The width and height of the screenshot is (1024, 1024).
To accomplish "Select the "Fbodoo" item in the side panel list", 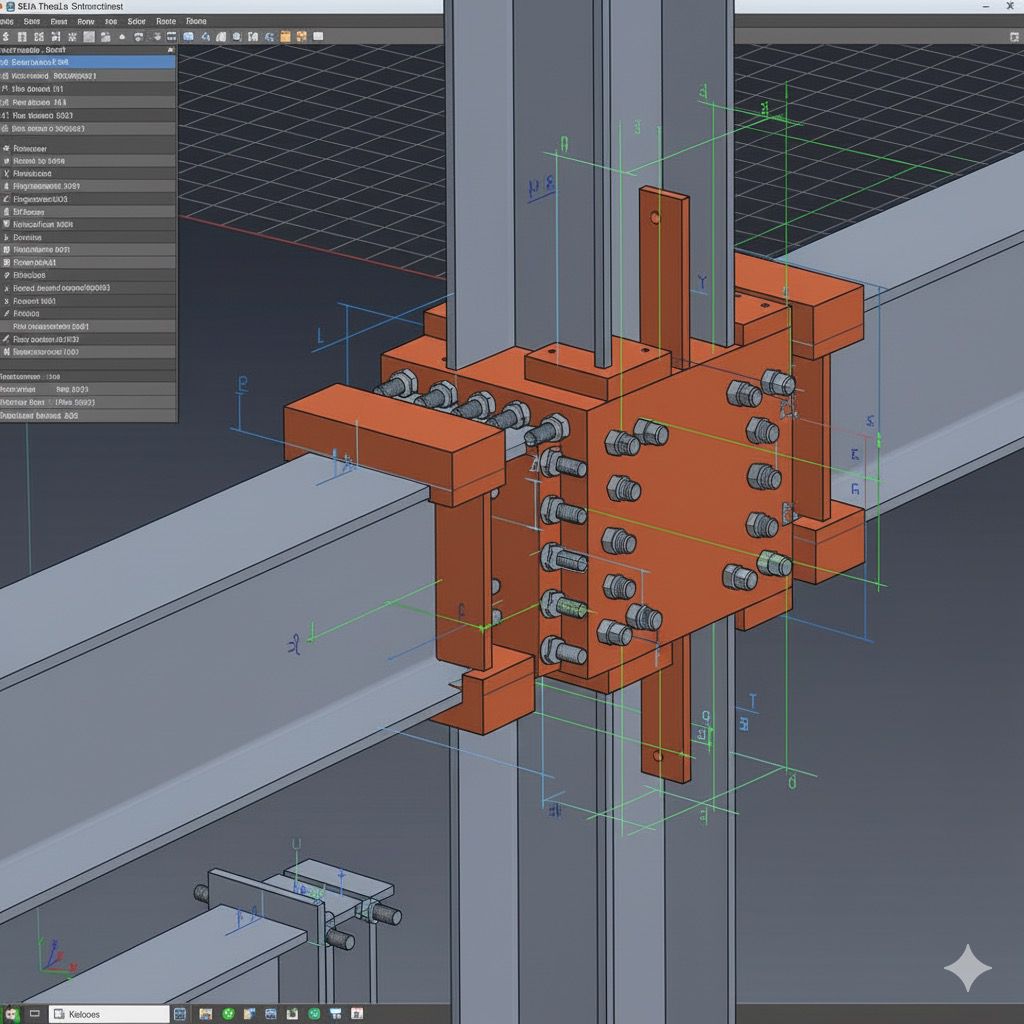I will (x=26, y=313).
